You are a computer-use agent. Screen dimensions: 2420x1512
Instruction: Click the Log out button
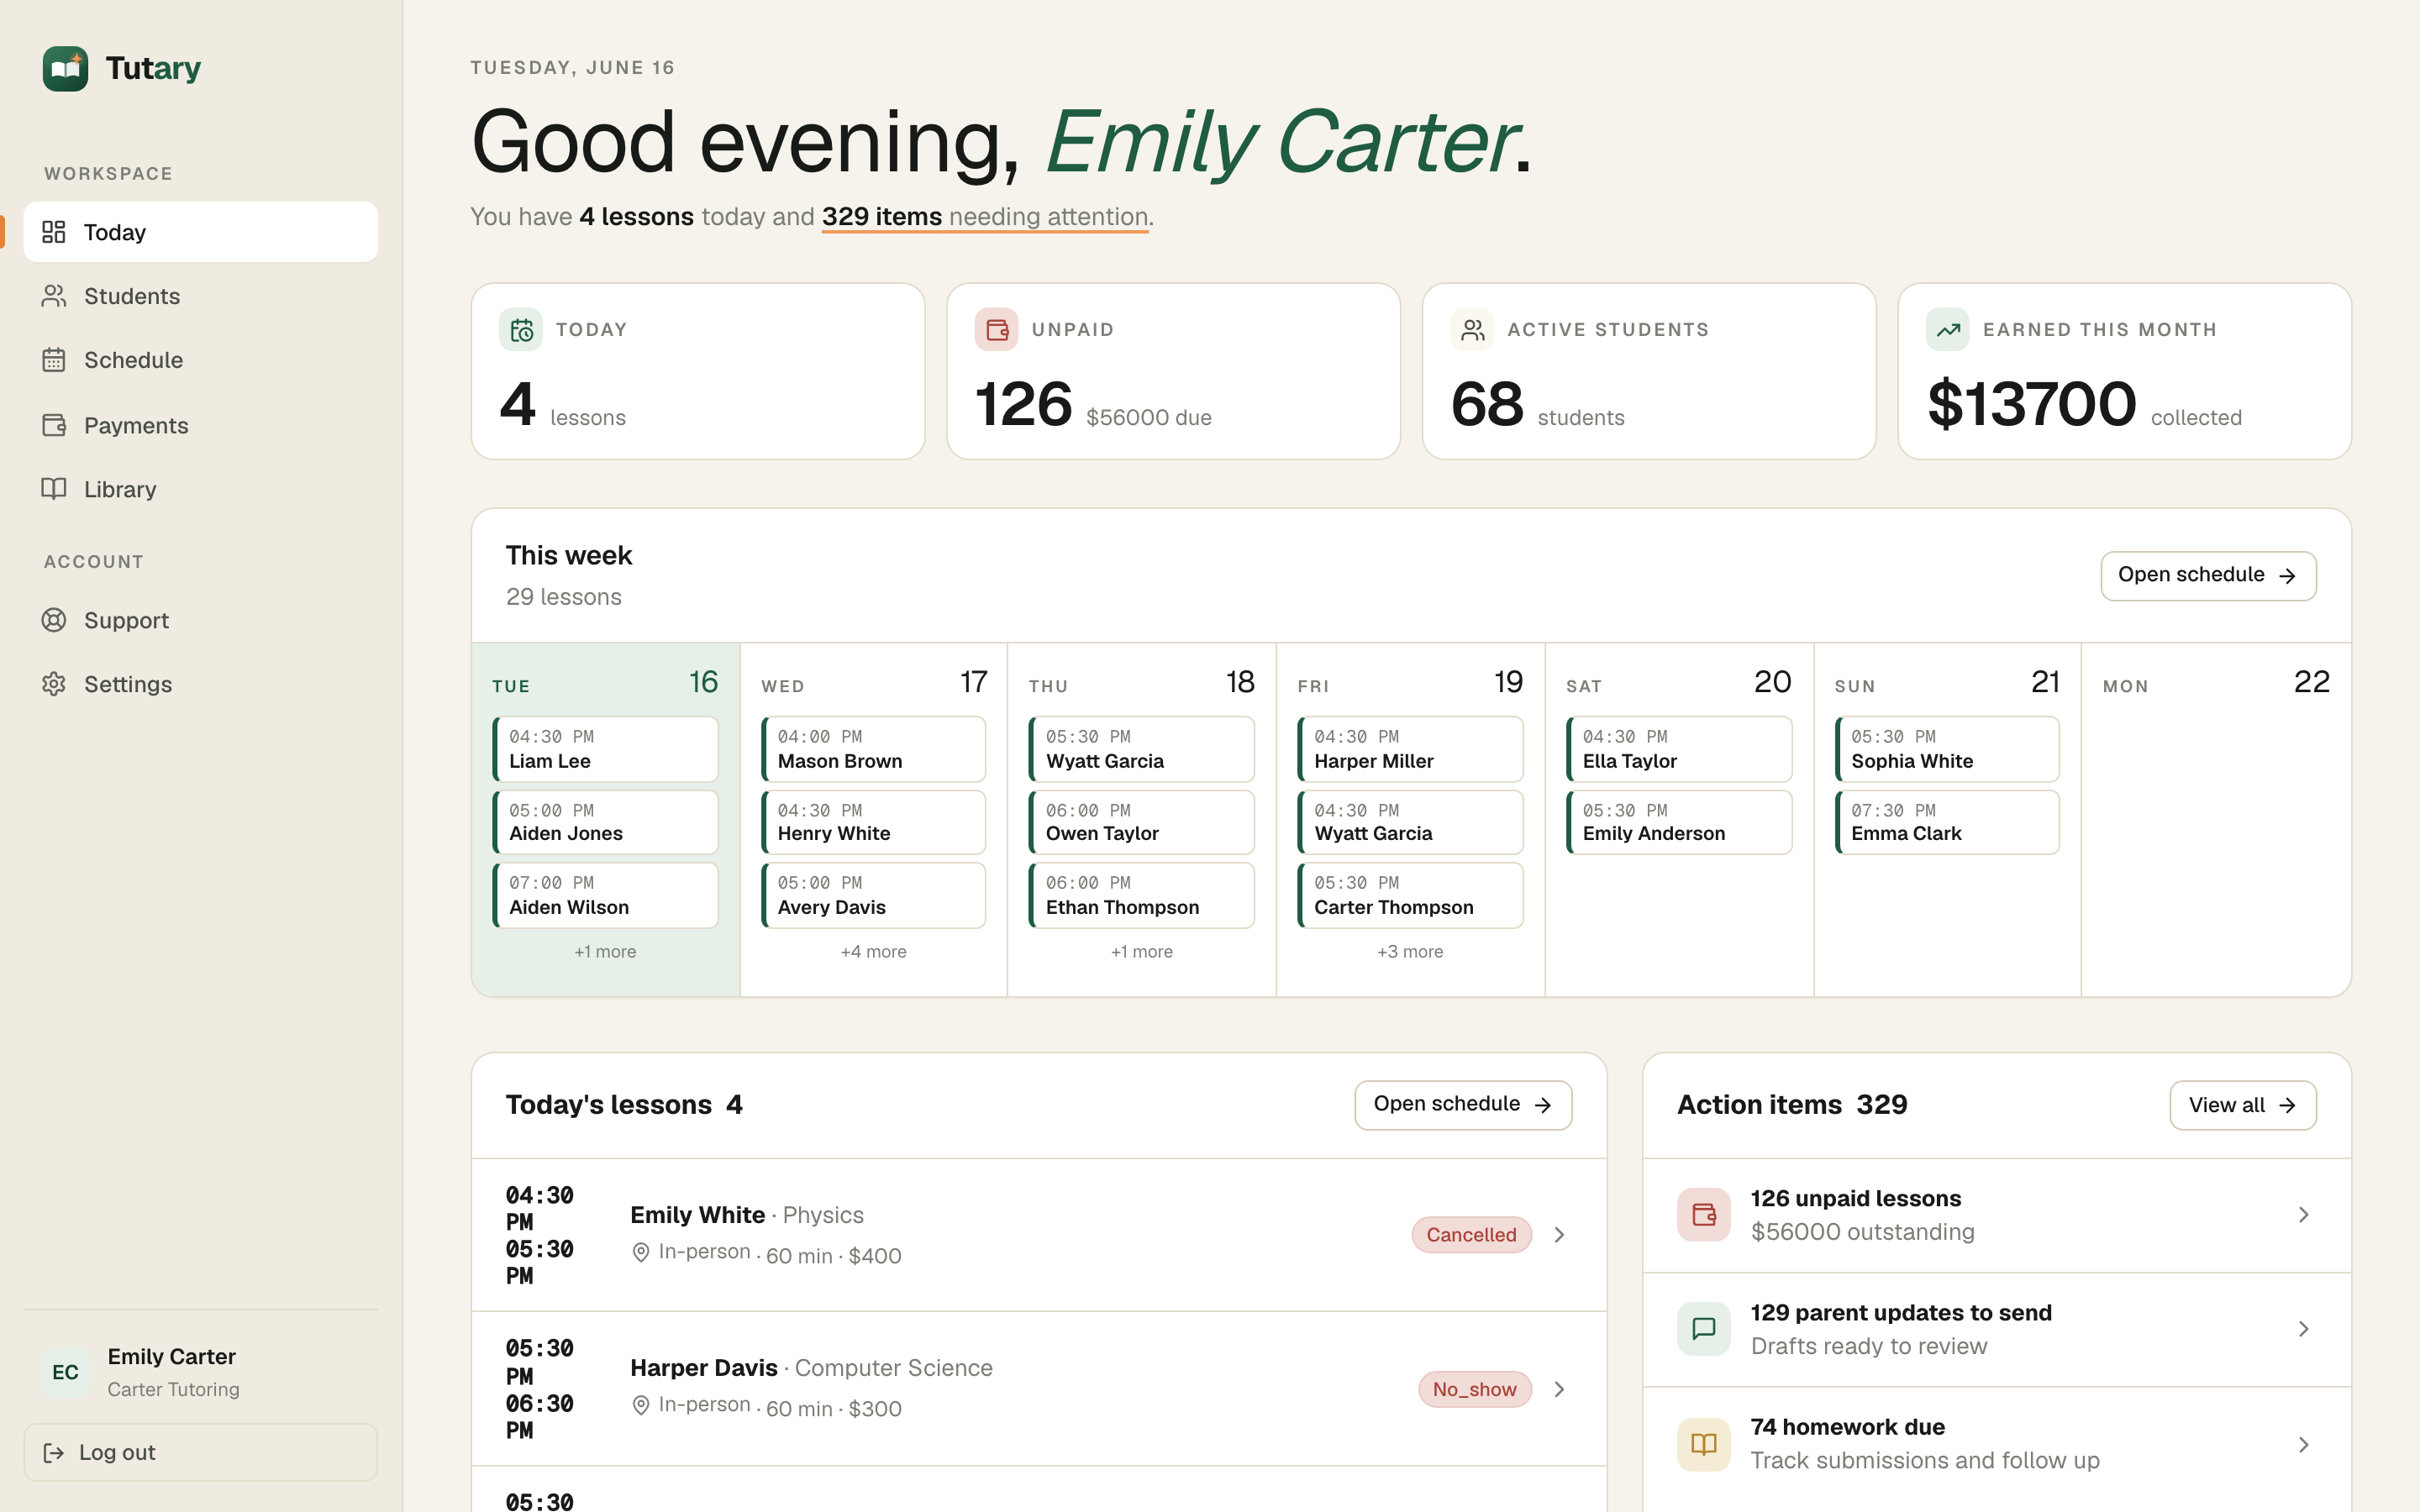pos(201,1453)
